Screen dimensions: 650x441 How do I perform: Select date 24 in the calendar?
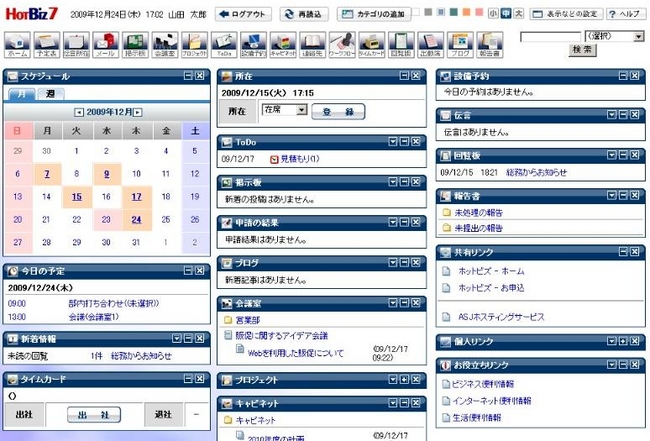coord(136,220)
